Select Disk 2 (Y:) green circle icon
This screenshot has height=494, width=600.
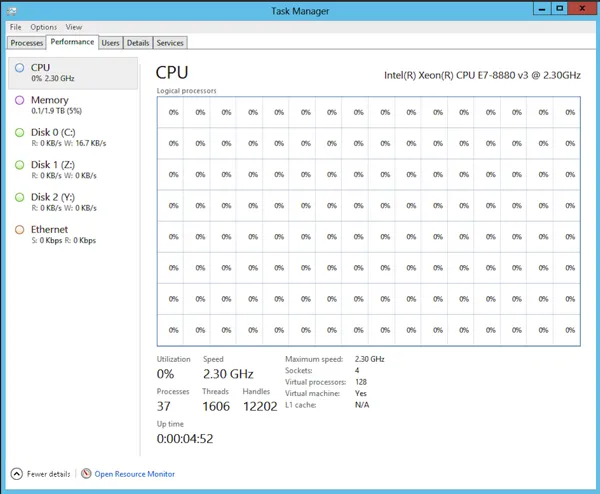(20, 197)
